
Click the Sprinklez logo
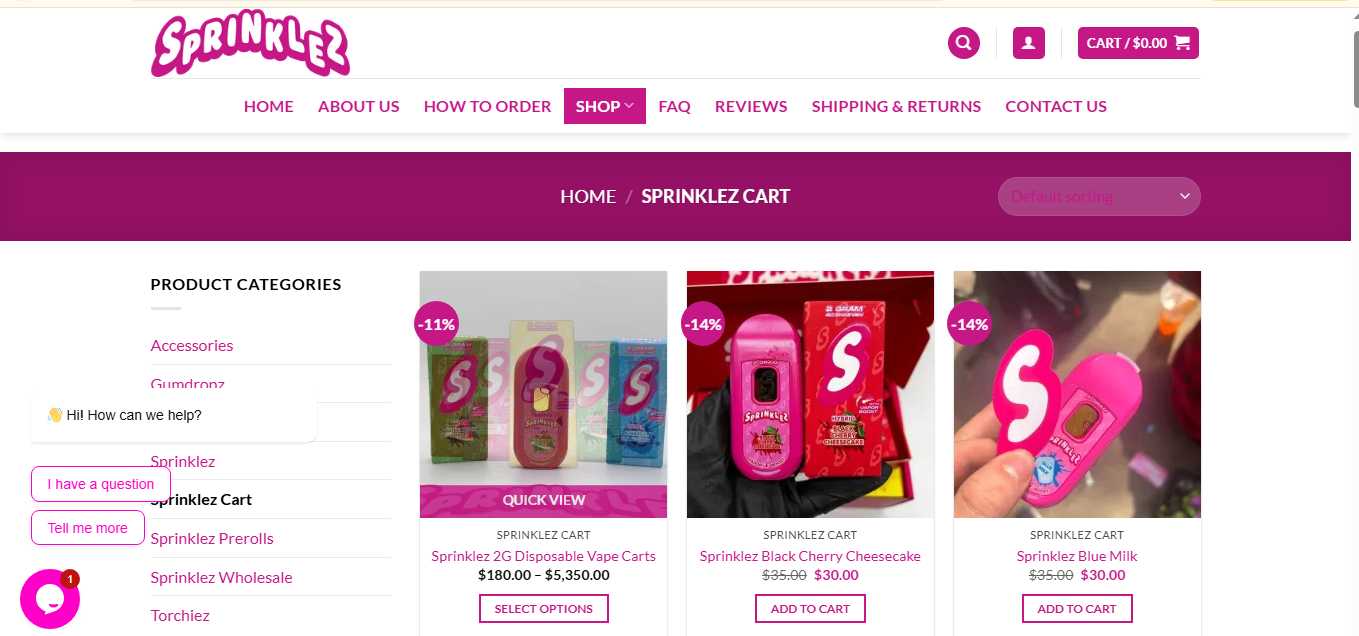(x=251, y=45)
